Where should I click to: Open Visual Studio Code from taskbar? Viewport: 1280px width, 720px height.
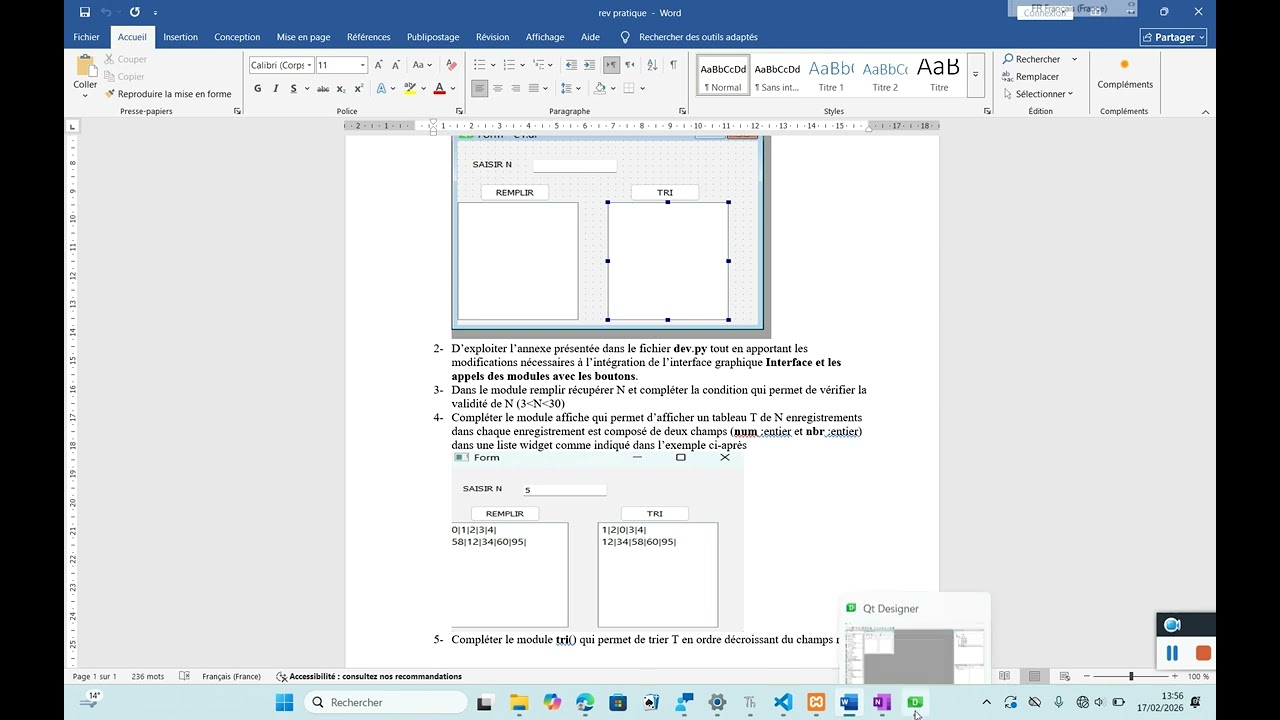pyautogui.click(x=783, y=702)
